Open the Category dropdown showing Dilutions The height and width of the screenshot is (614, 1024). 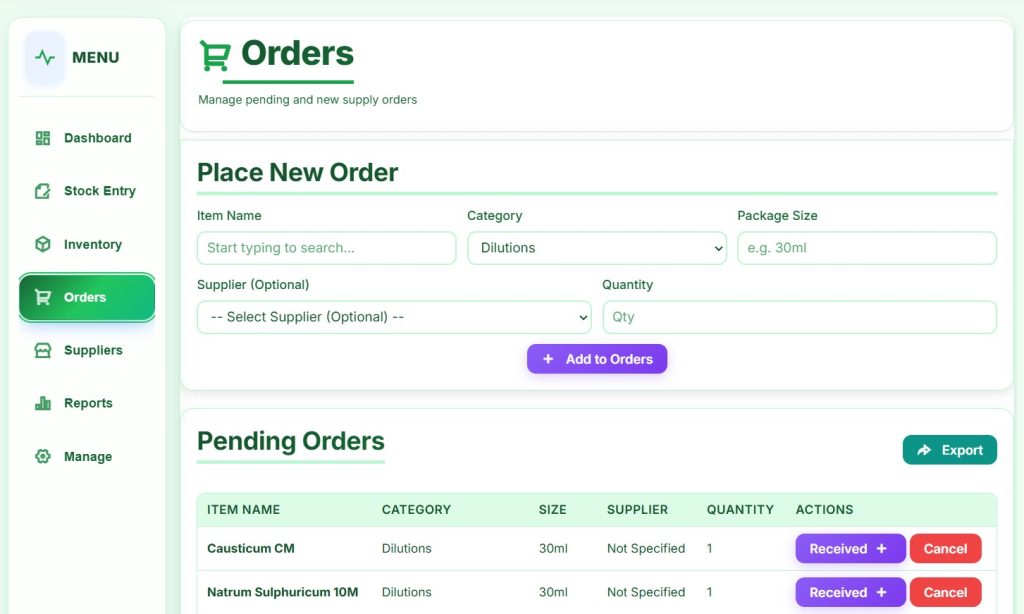[596, 248]
